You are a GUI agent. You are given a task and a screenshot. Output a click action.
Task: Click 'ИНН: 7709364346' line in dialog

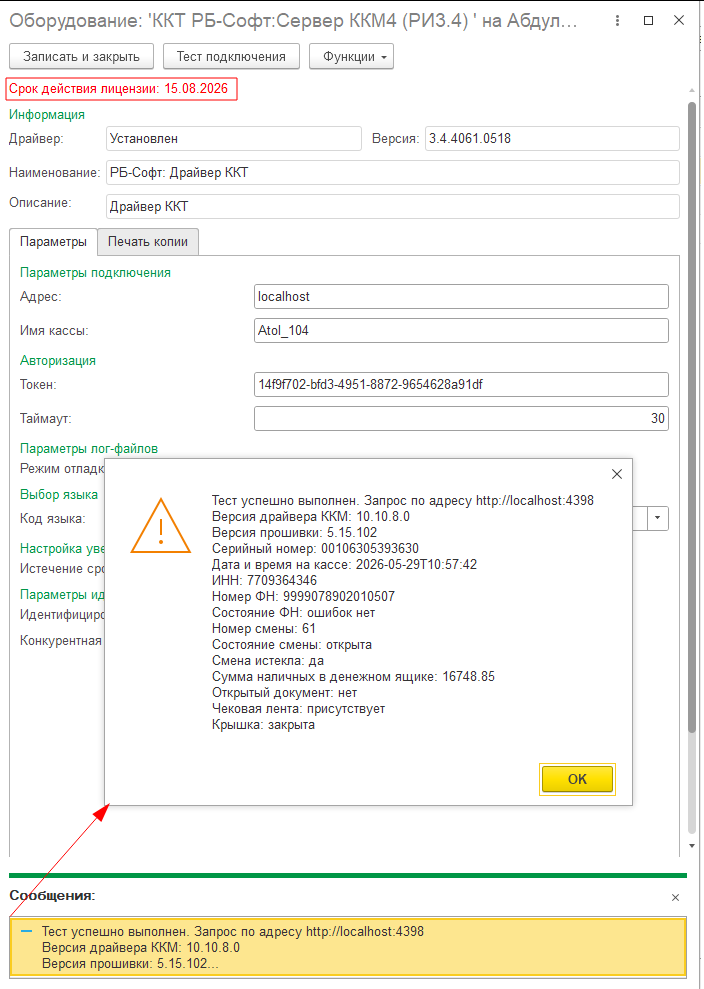[x=264, y=580]
